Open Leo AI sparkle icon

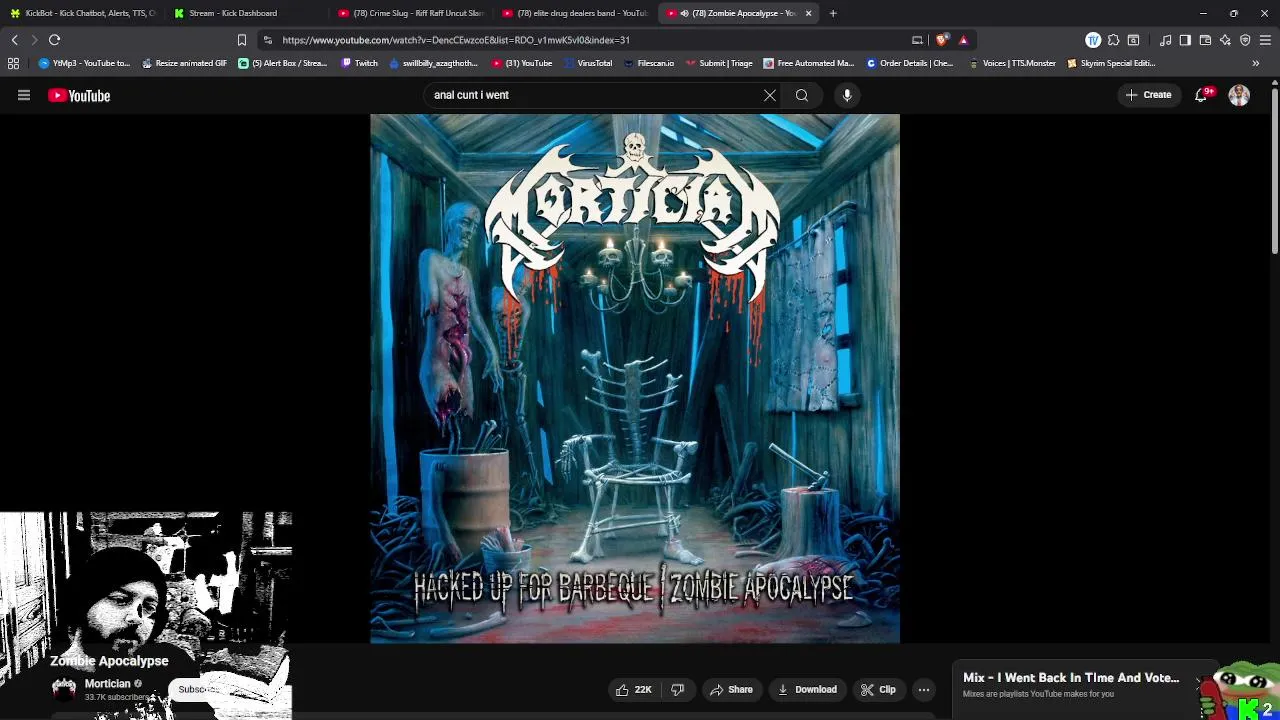tap(1225, 40)
